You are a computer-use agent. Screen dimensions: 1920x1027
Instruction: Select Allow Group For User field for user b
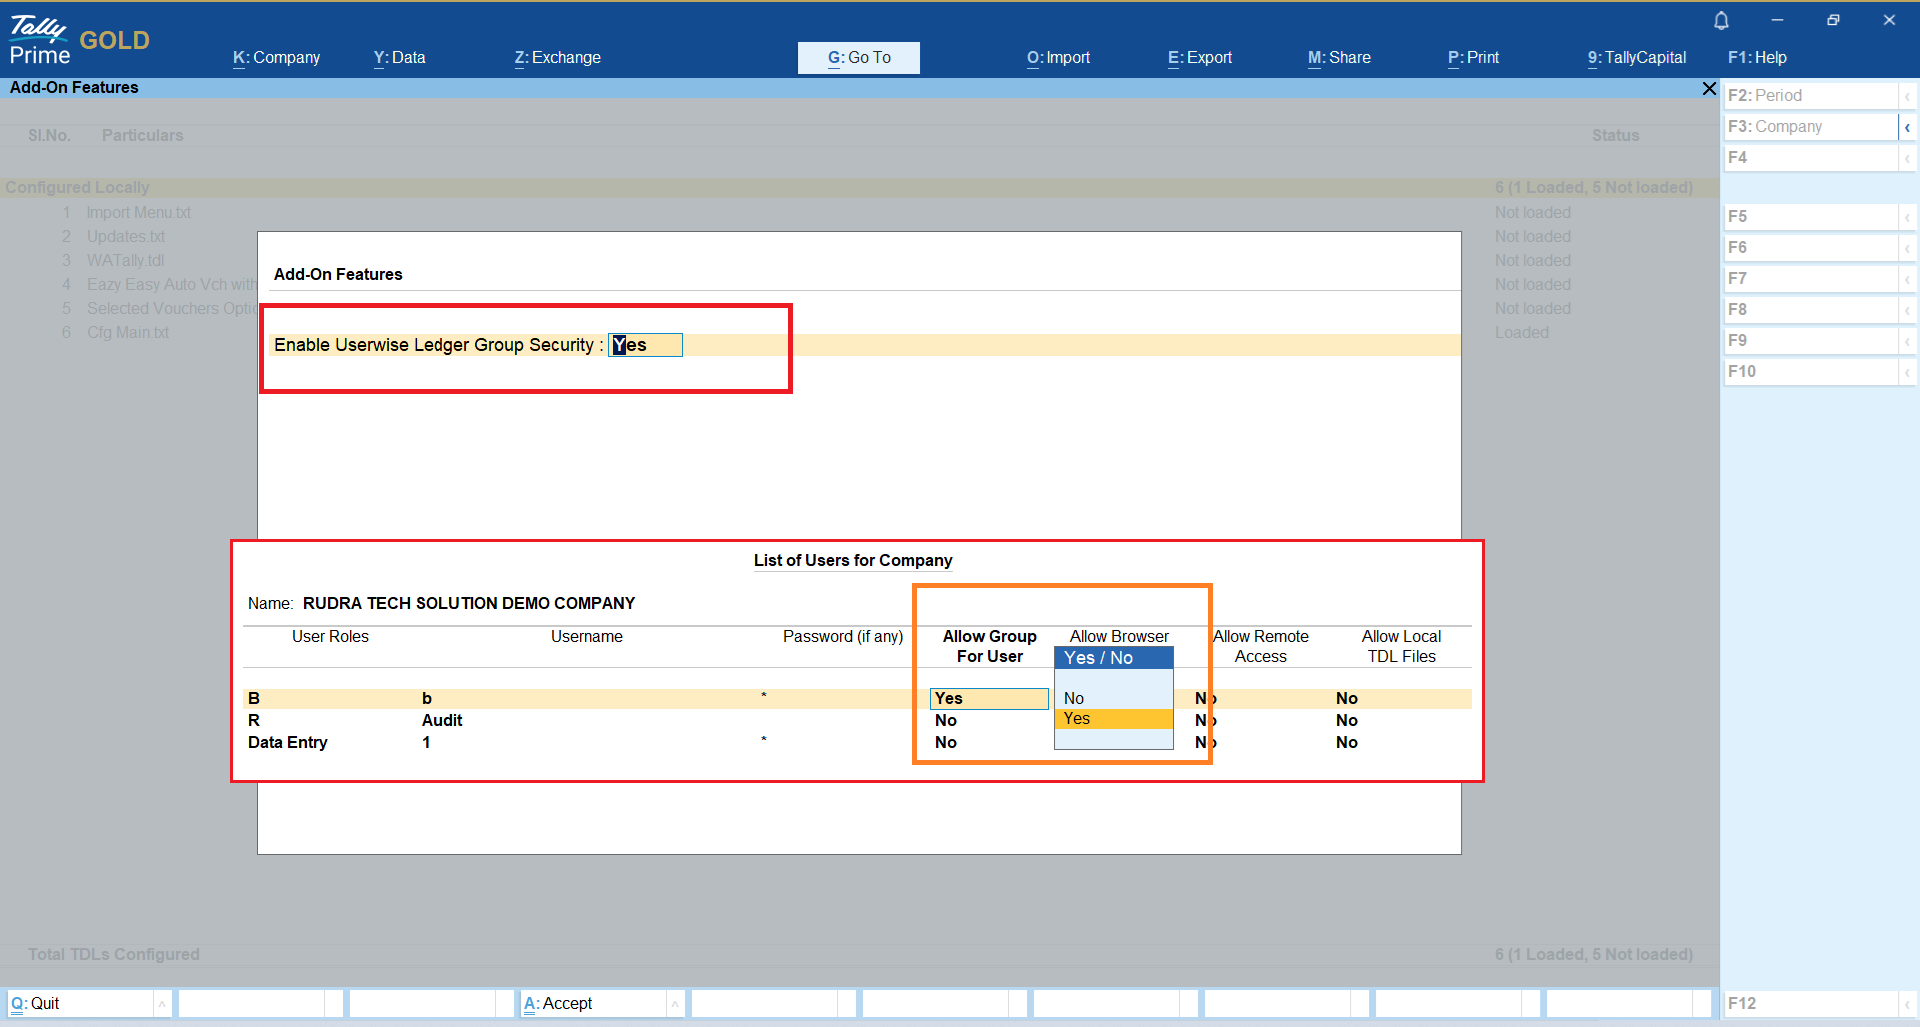(988, 699)
